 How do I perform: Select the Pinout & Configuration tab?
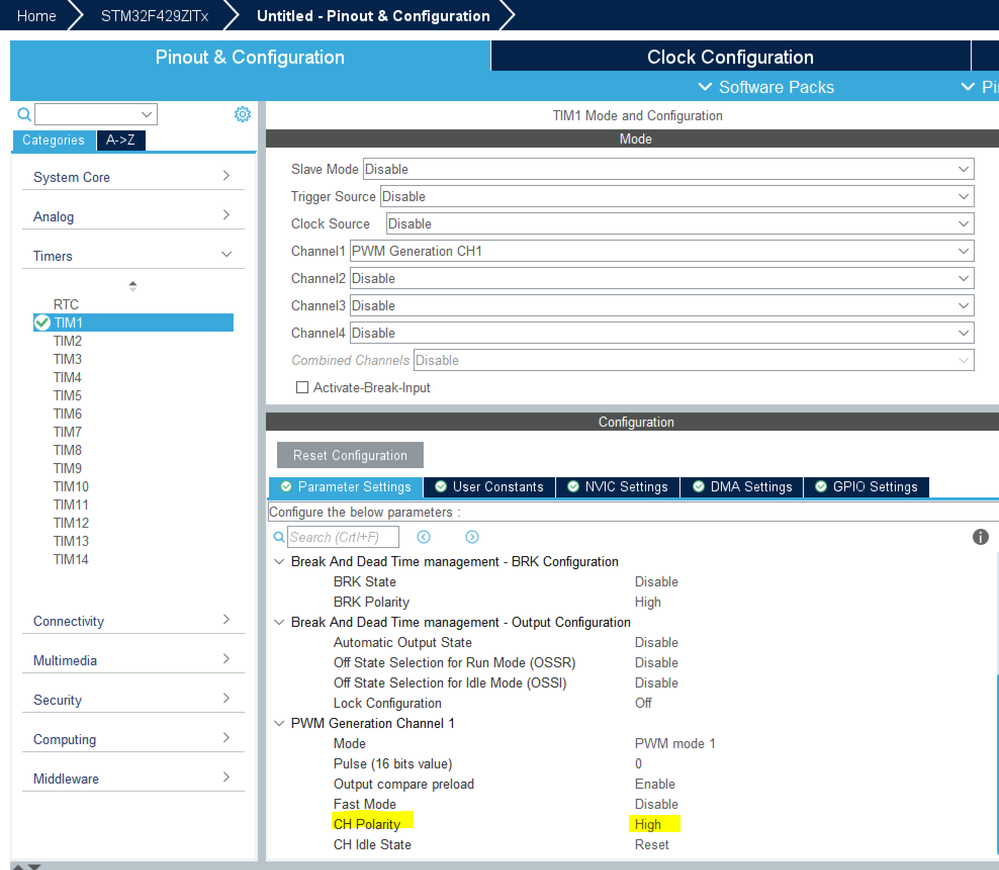coord(250,57)
